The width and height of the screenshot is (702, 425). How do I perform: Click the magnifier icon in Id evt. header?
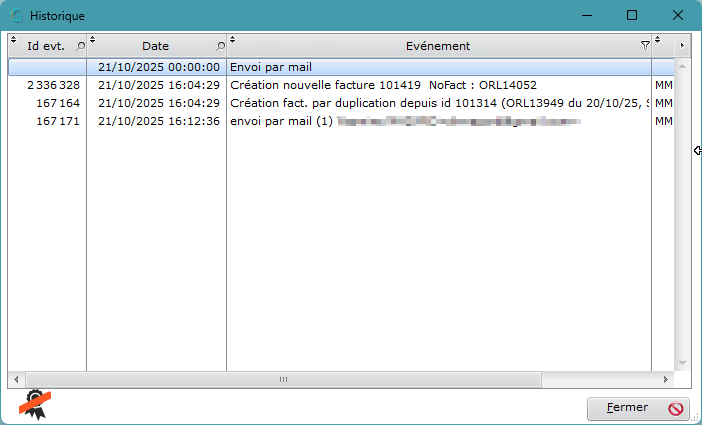pyautogui.click(x=80, y=46)
